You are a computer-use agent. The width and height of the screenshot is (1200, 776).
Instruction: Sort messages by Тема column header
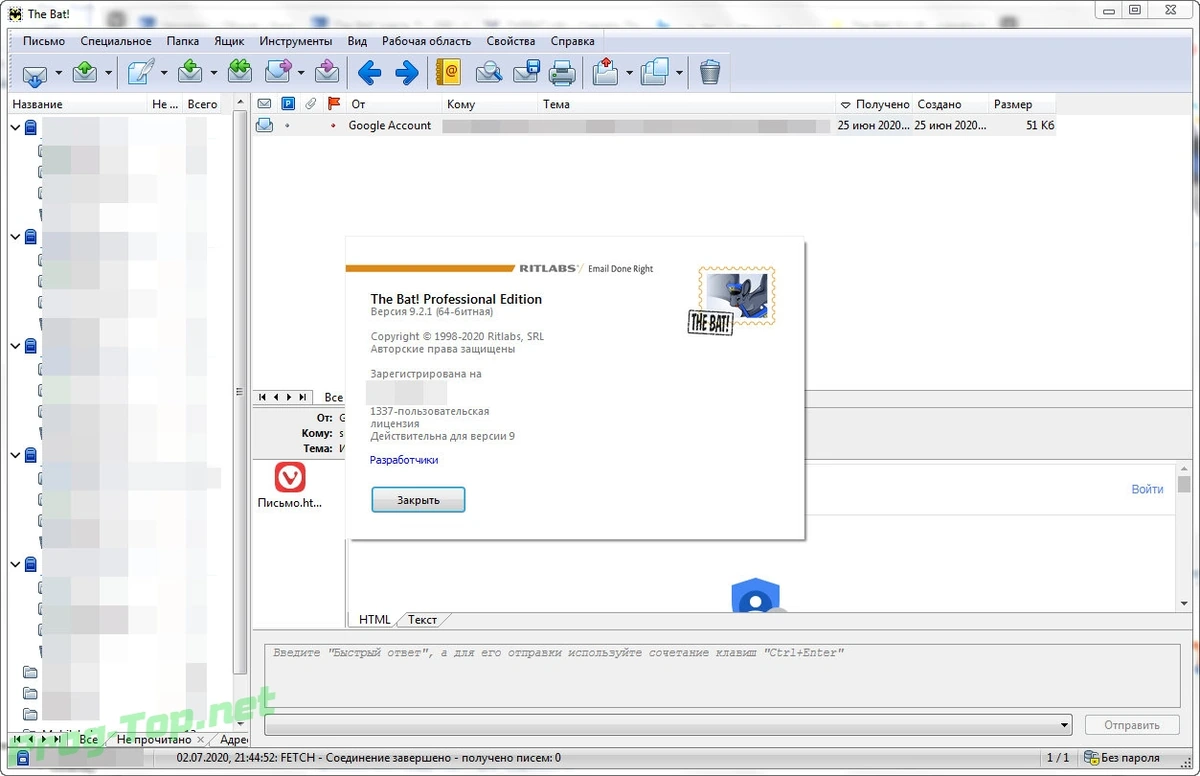[x=686, y=104]
